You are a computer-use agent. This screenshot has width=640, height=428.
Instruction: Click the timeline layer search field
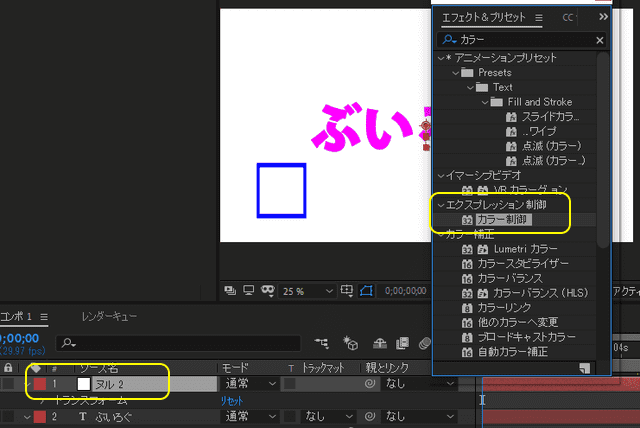178,343
